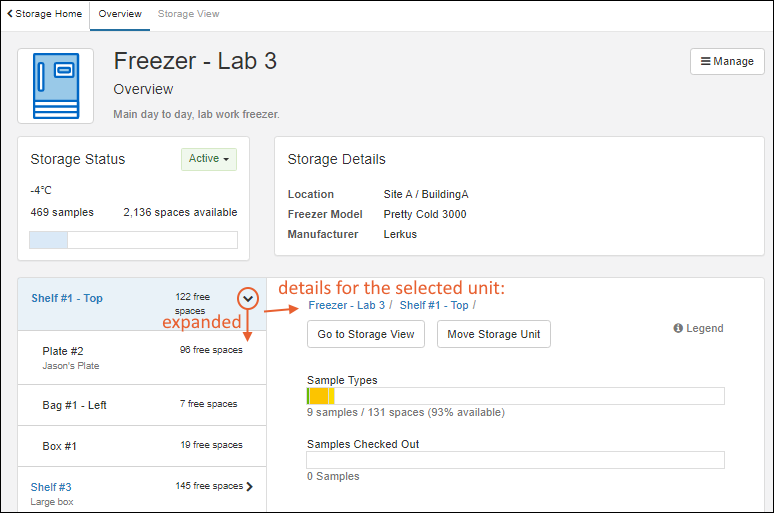Open the Active status dropdown

[209, 159]
